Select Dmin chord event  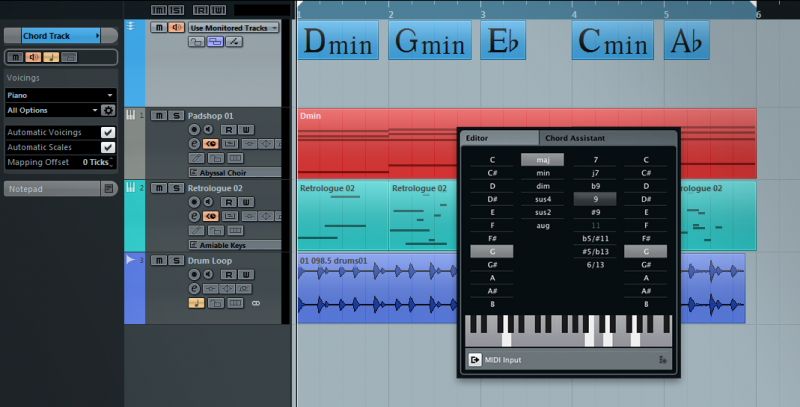(x=338, y=40)
